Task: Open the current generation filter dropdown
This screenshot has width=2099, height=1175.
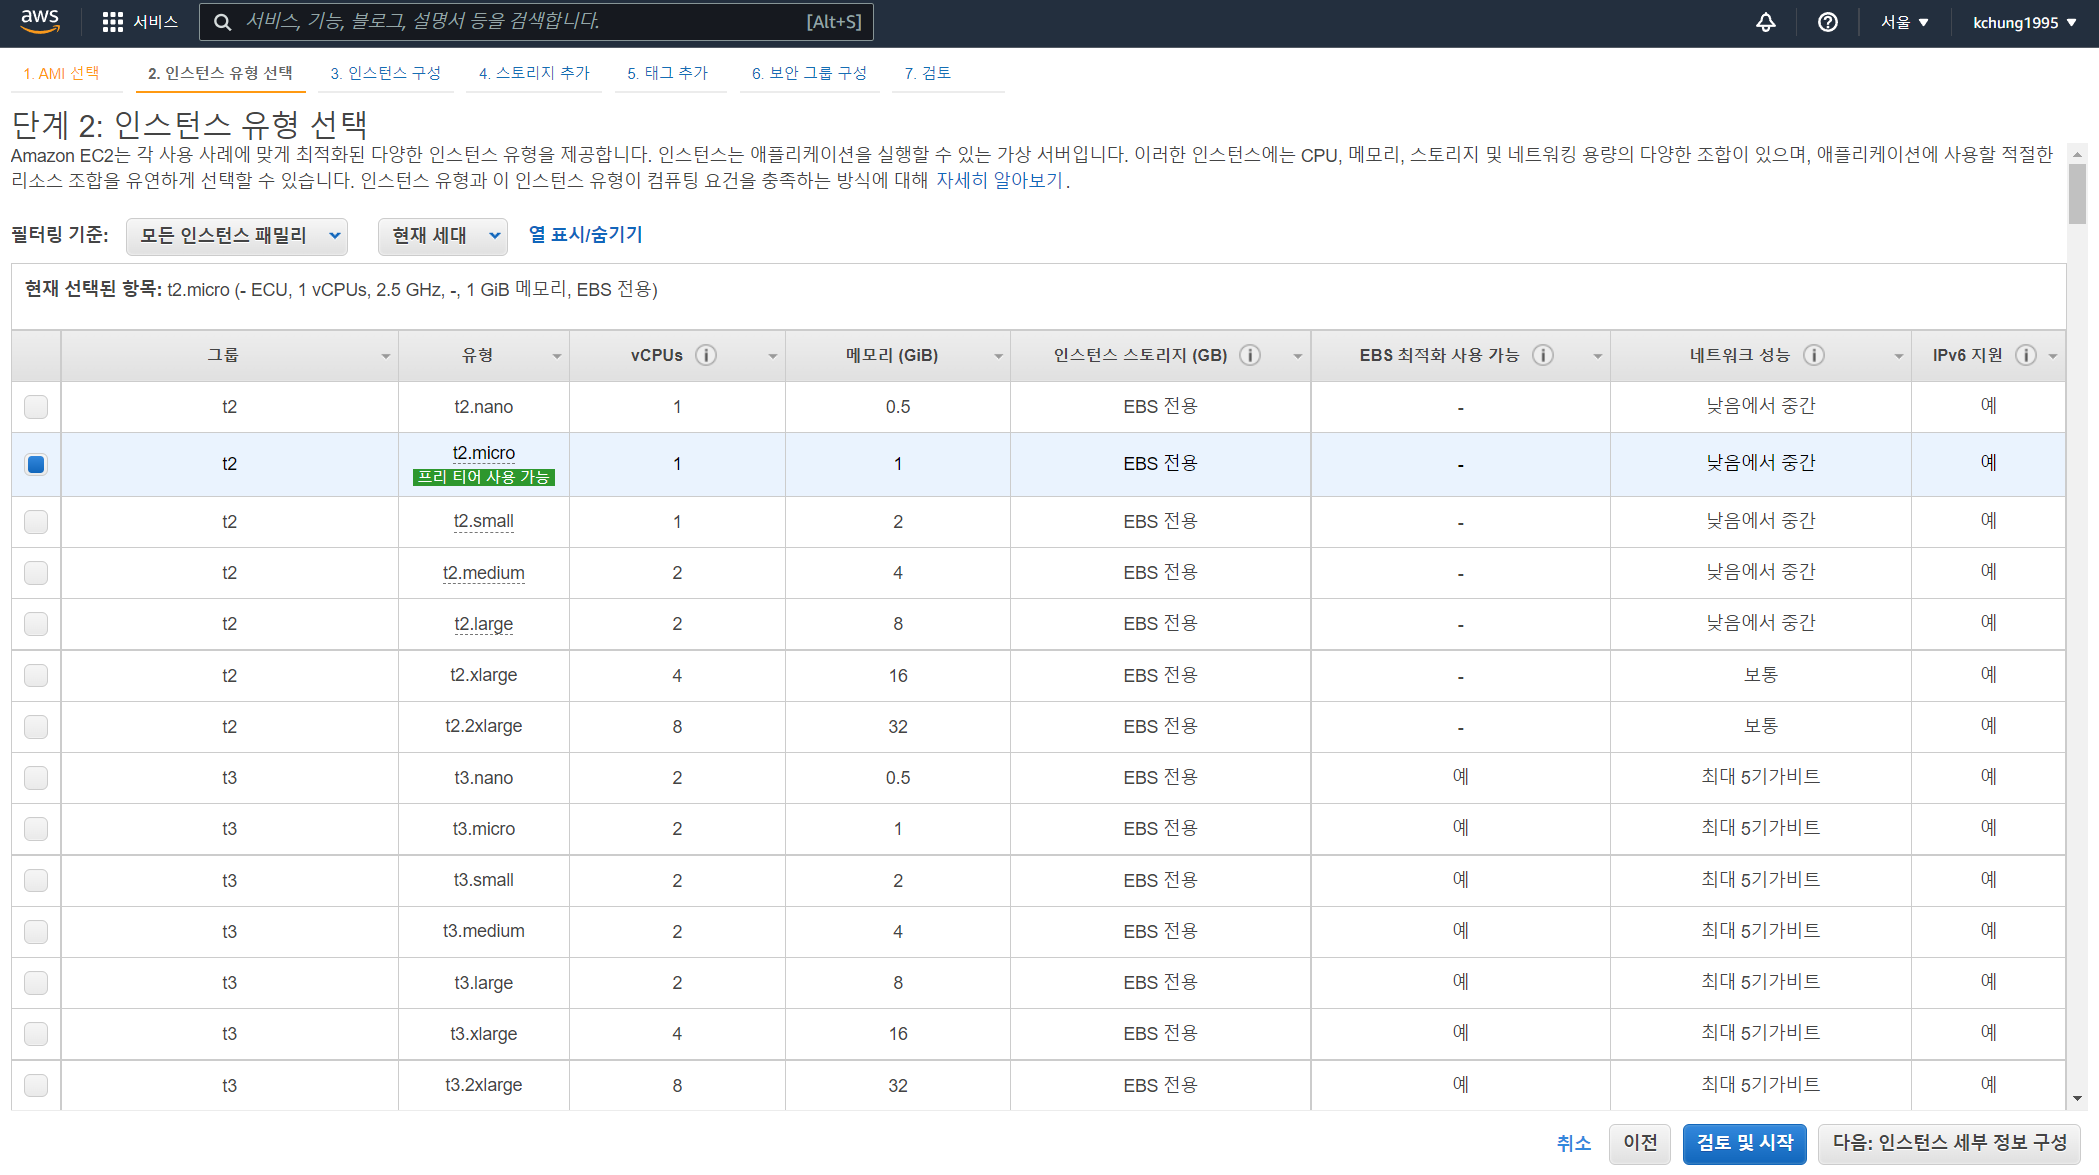Action: (x=442, y=236)
